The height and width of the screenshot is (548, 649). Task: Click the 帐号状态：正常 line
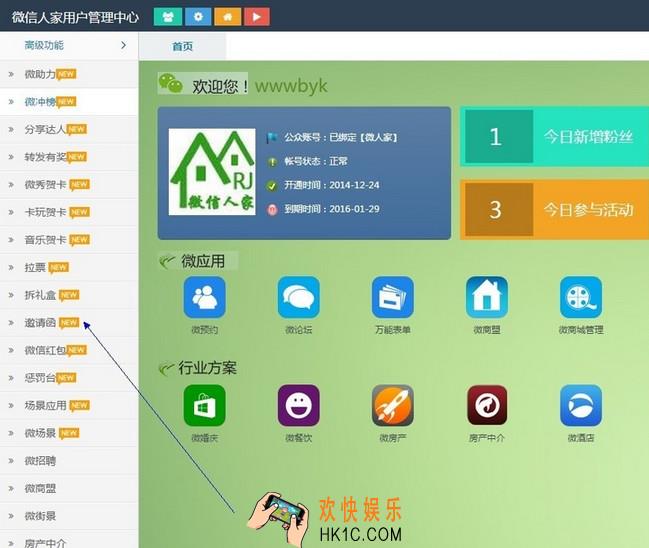coord(316,161)
